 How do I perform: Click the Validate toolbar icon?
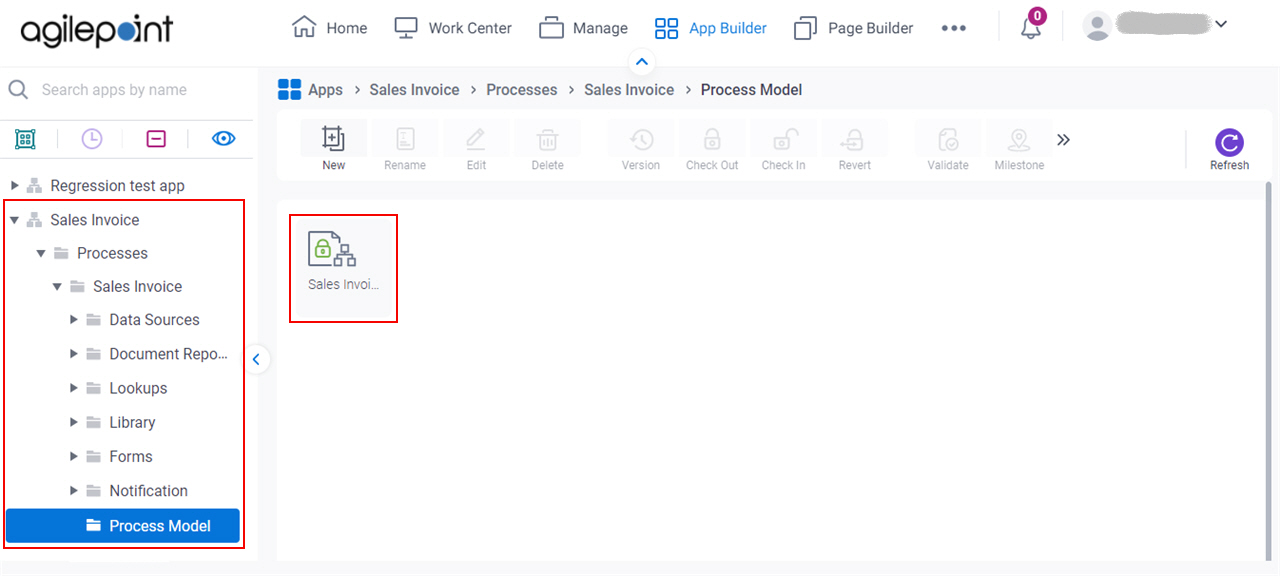point(948,139)
